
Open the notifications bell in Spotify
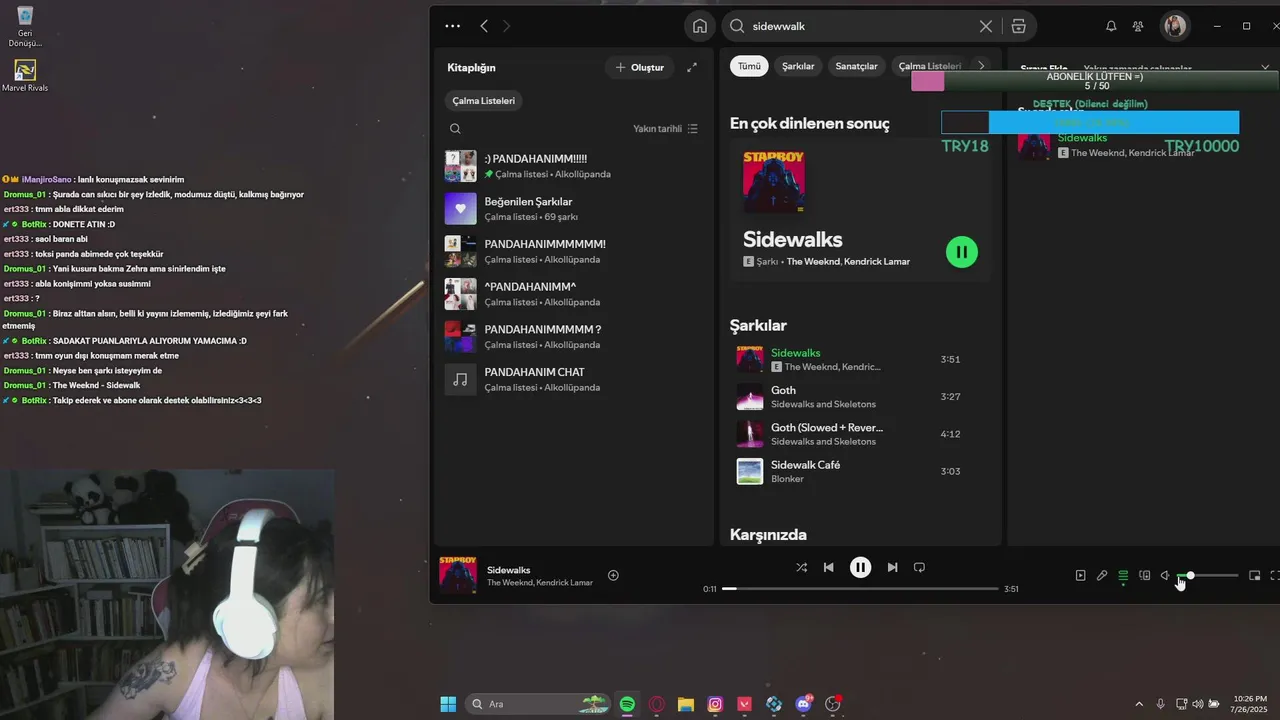coord(1111,26)
